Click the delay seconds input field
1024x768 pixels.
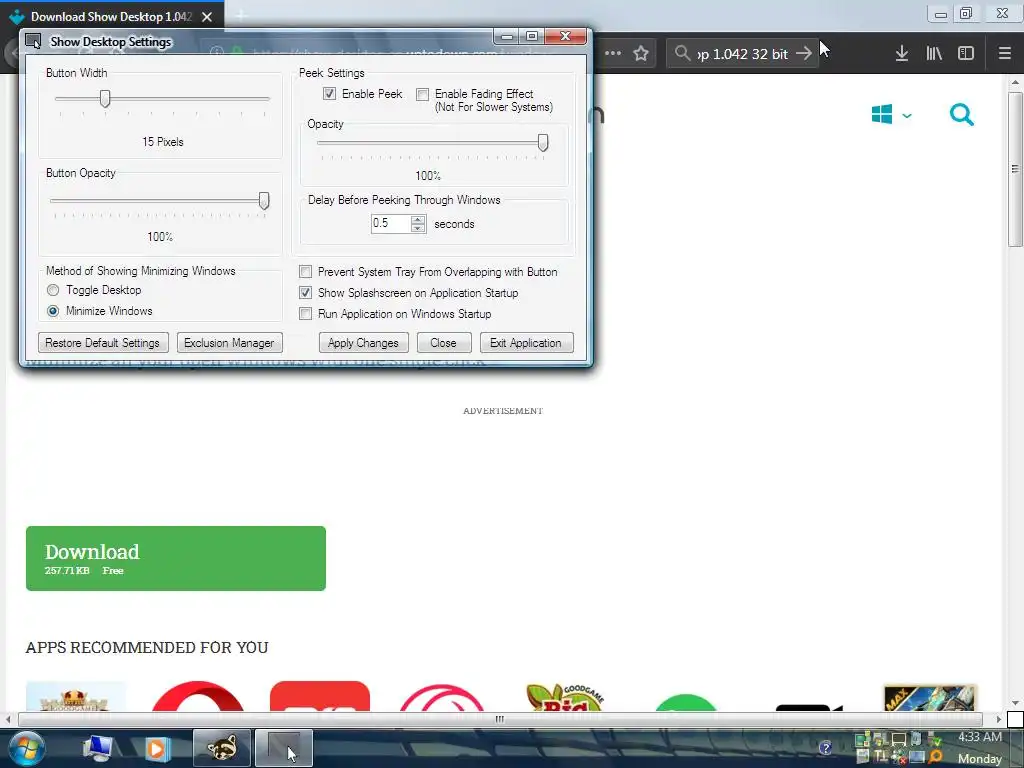391,223
